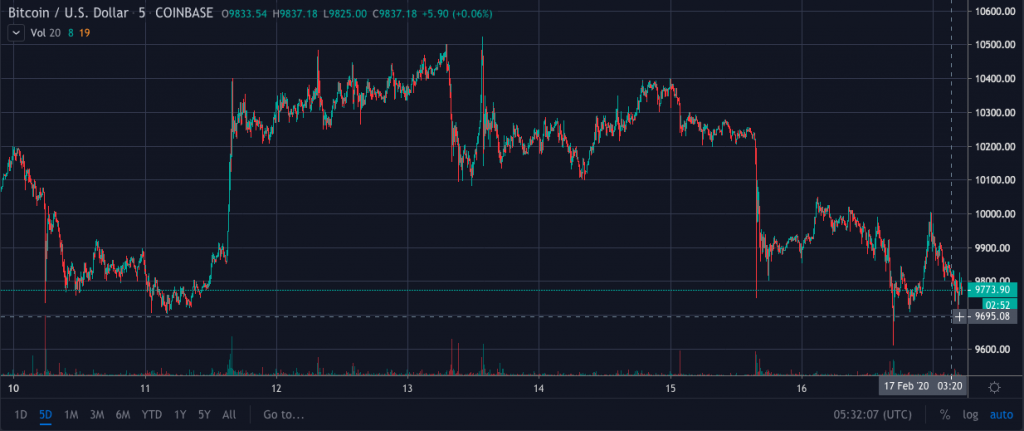Click the current price label 9773.90
Image resolution: width=1024 pixels, height=431 pixels.
(x=992, y=289)
